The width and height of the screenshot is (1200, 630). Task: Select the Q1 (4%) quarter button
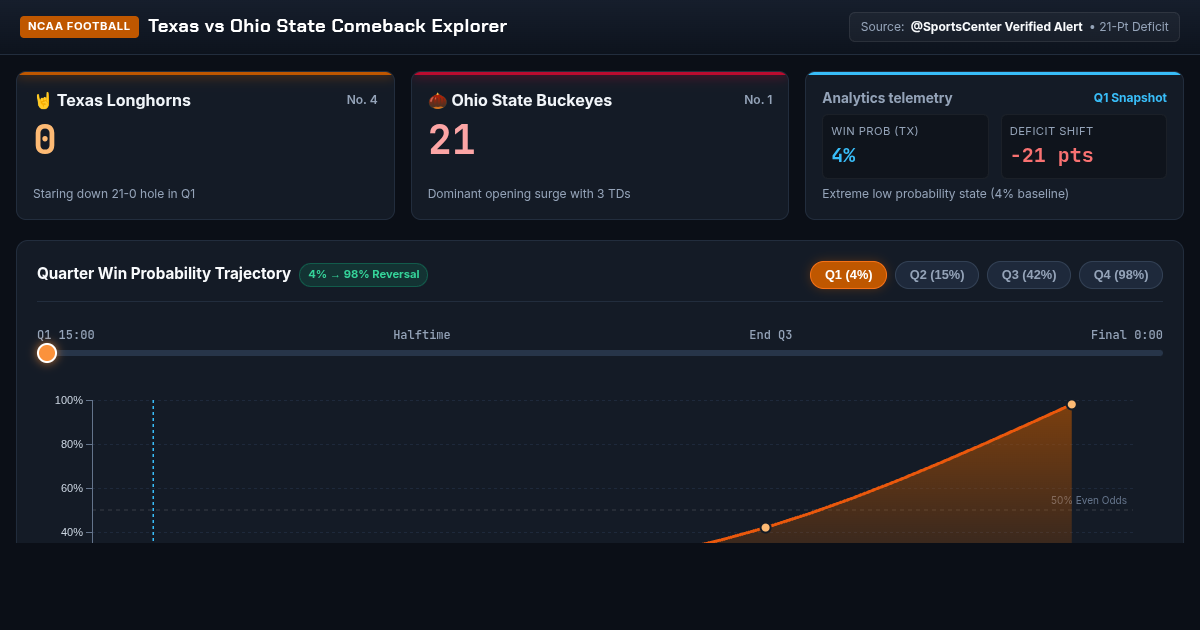pyautogui.click(x=848, y=275)
